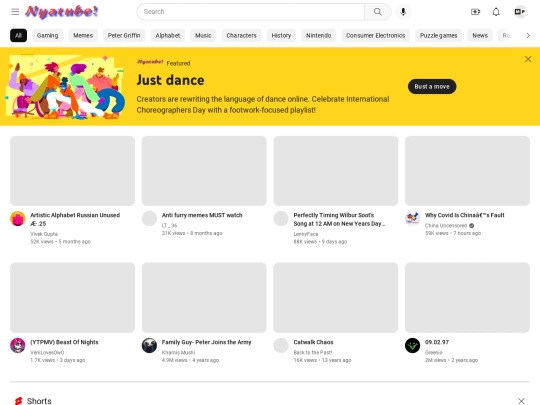Click the magnifier search button
Viewport: 540px width, 405px height.
[x=377, y=12]
